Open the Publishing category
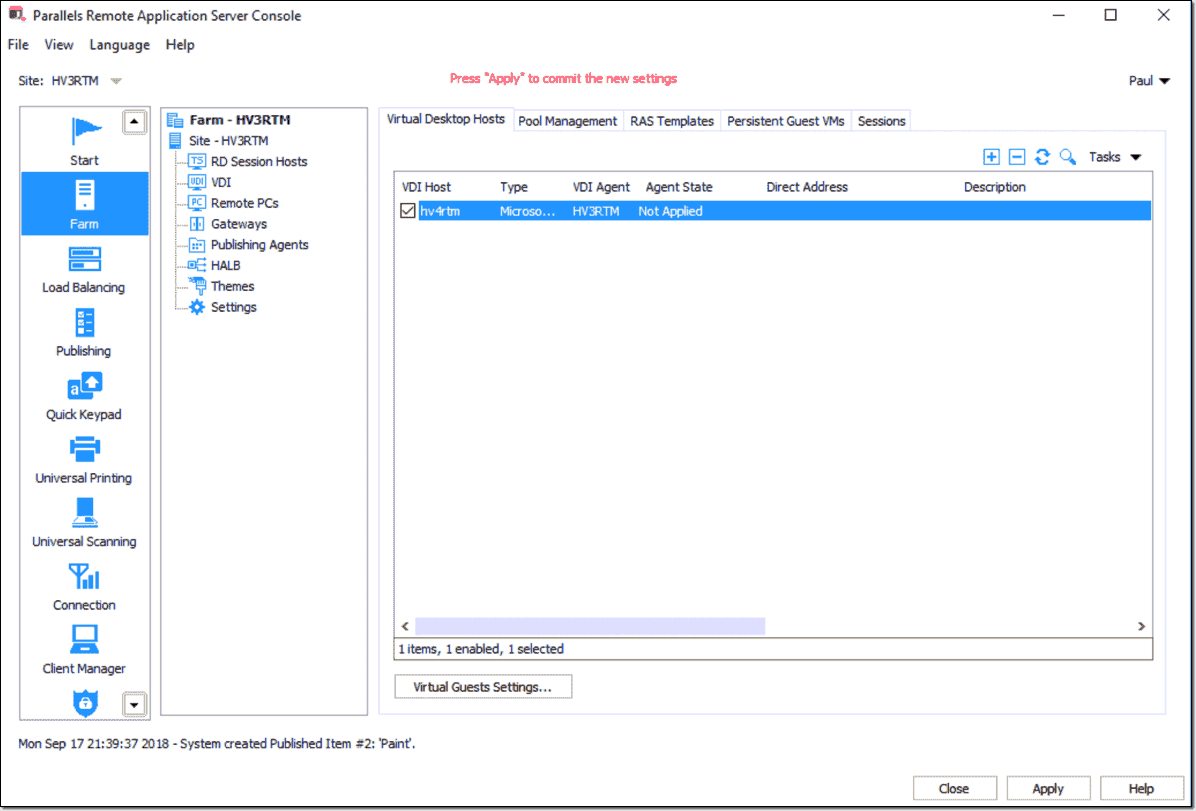Image resolution: width=1196 pixels, height=811 pixels. pos(84,333)
